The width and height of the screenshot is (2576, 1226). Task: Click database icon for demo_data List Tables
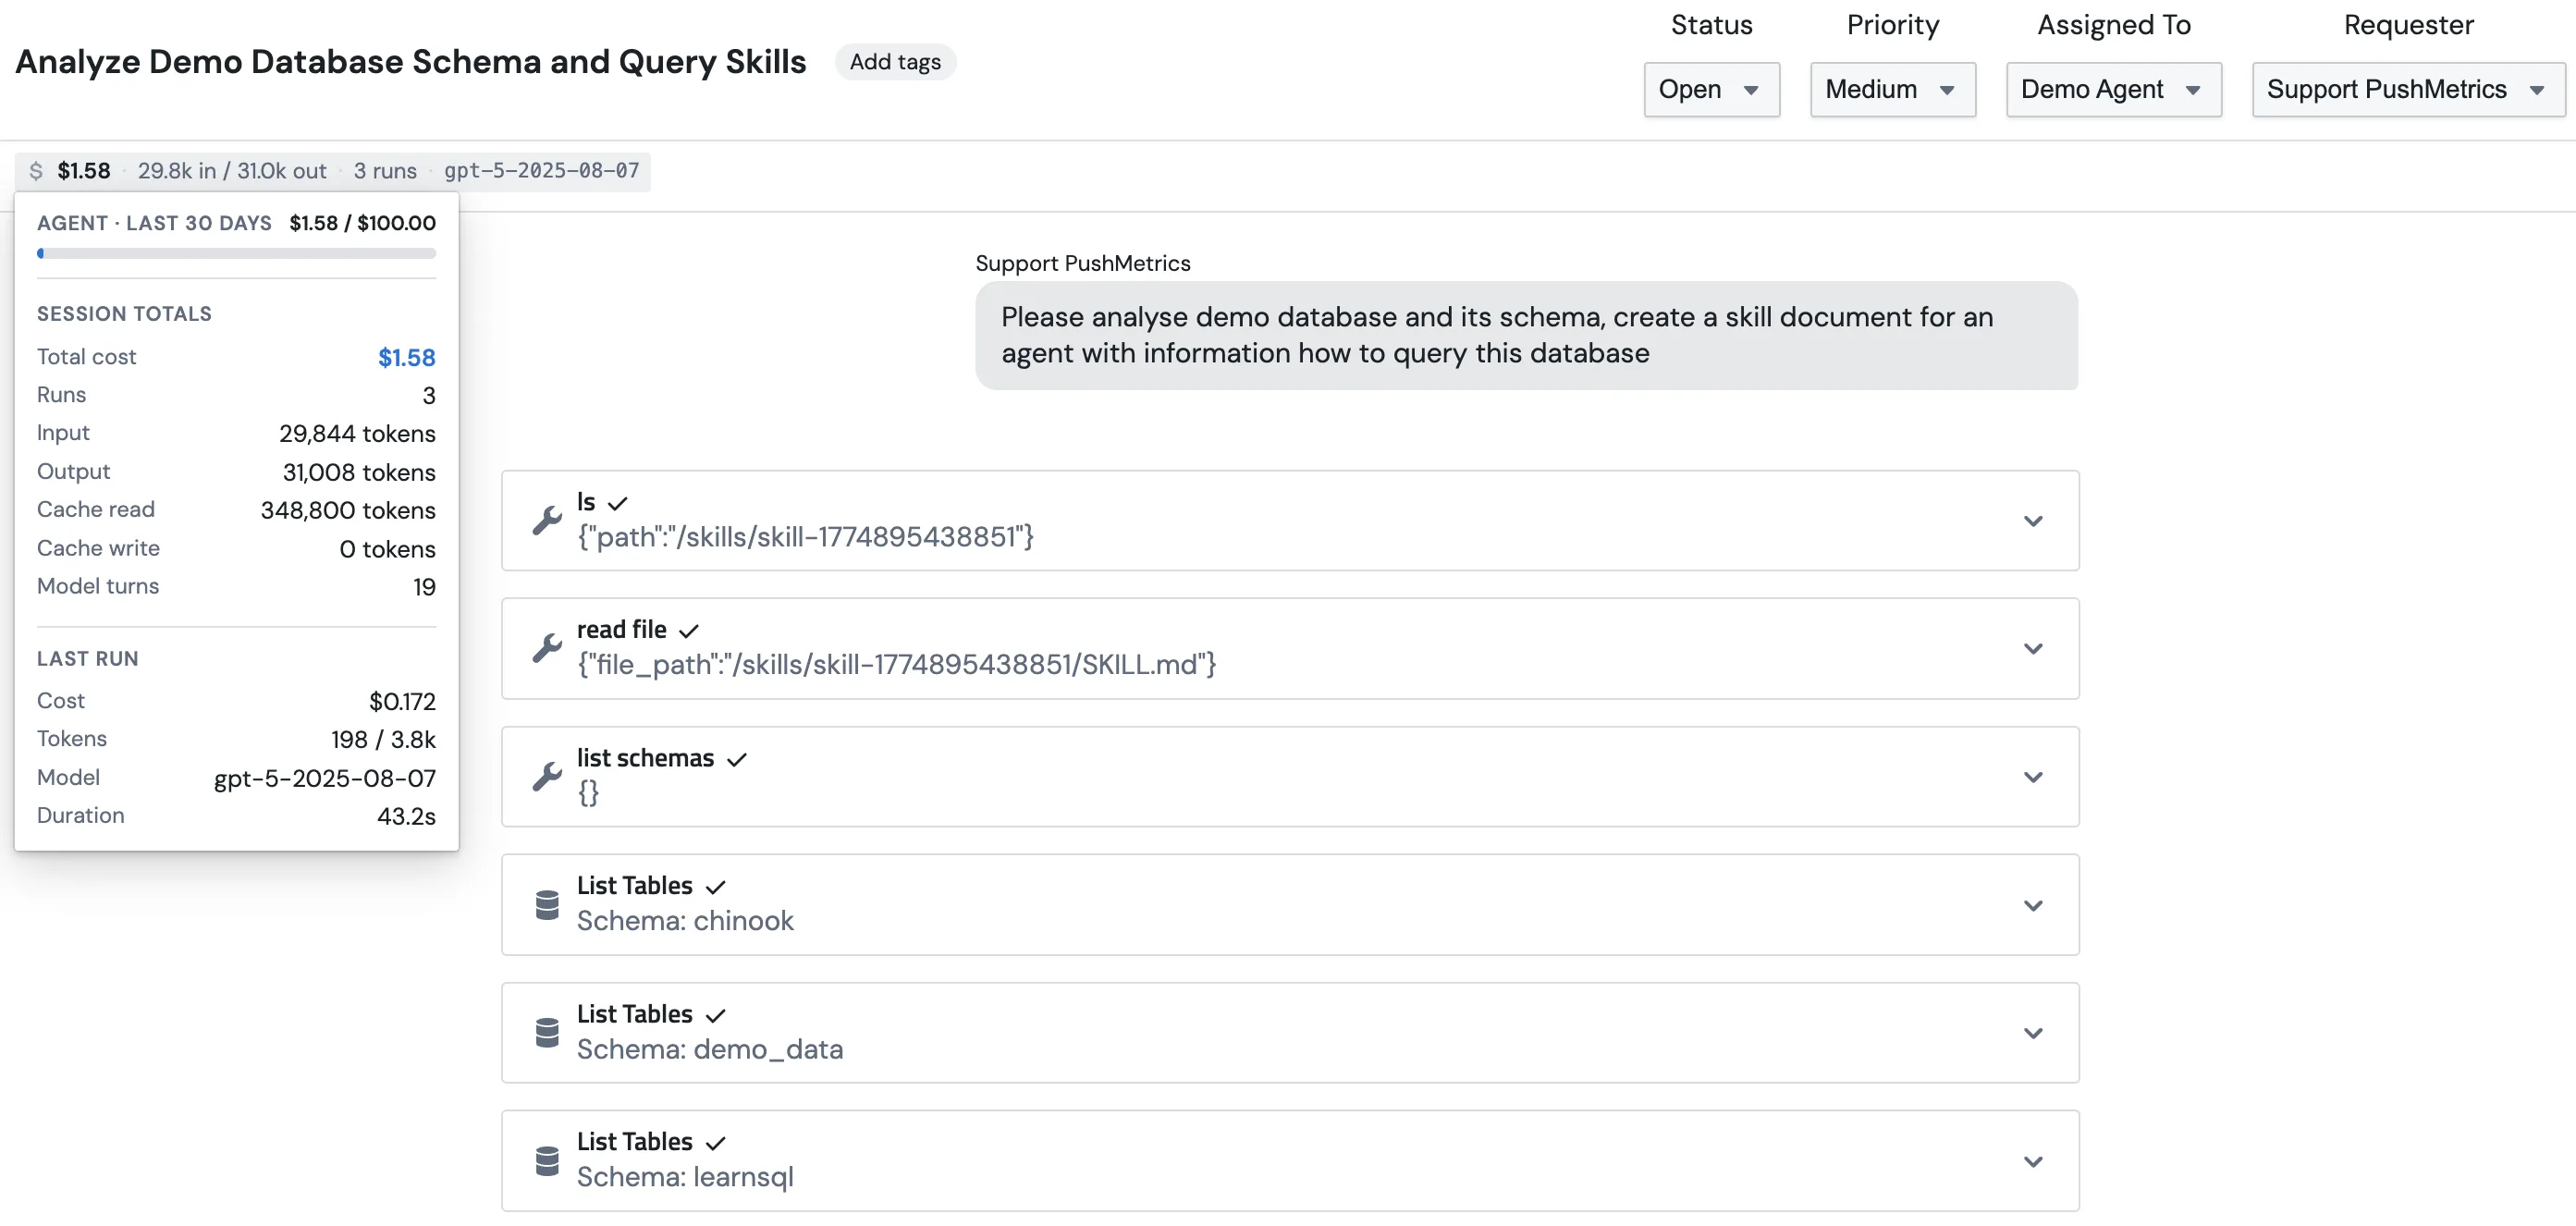pyautogui.click(x=547, y=1033)
